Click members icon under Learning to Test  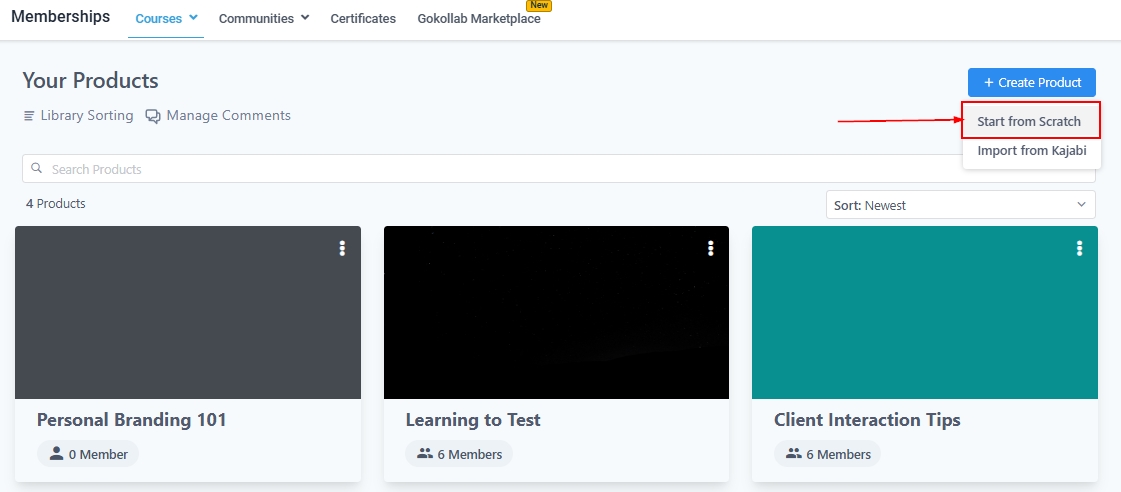[x=424, y=454]
